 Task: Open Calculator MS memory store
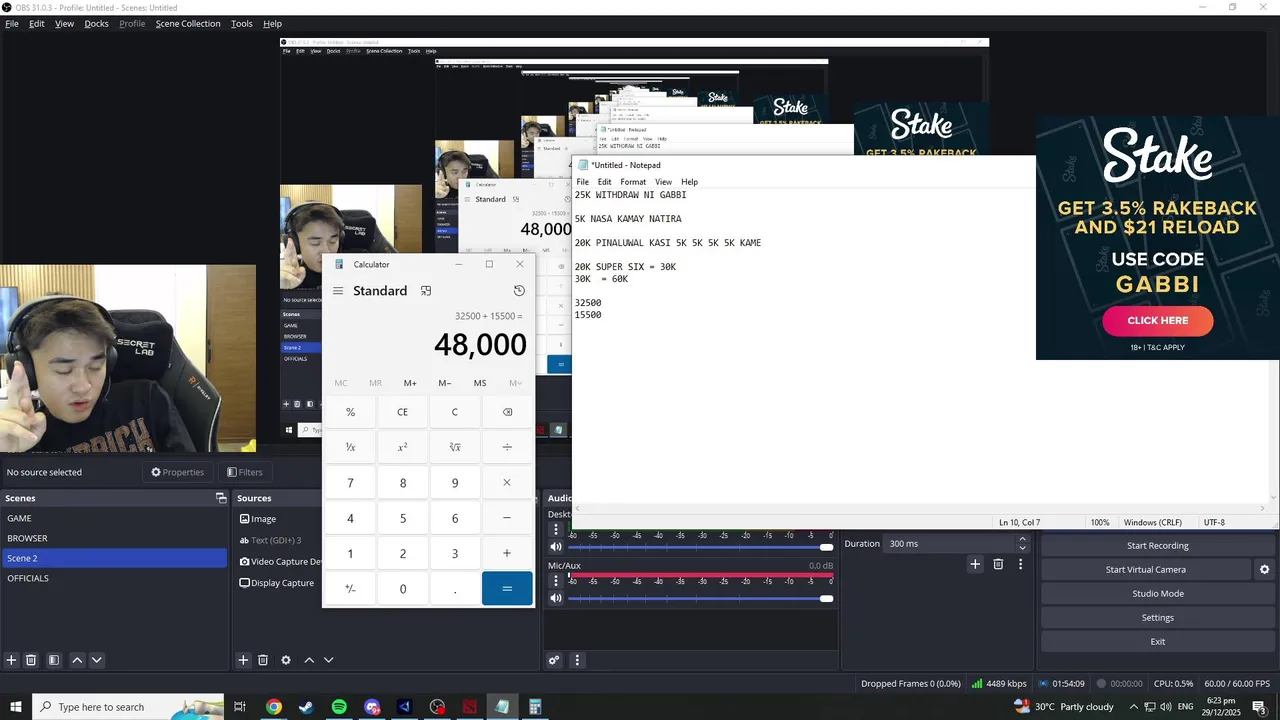point(480,383)
